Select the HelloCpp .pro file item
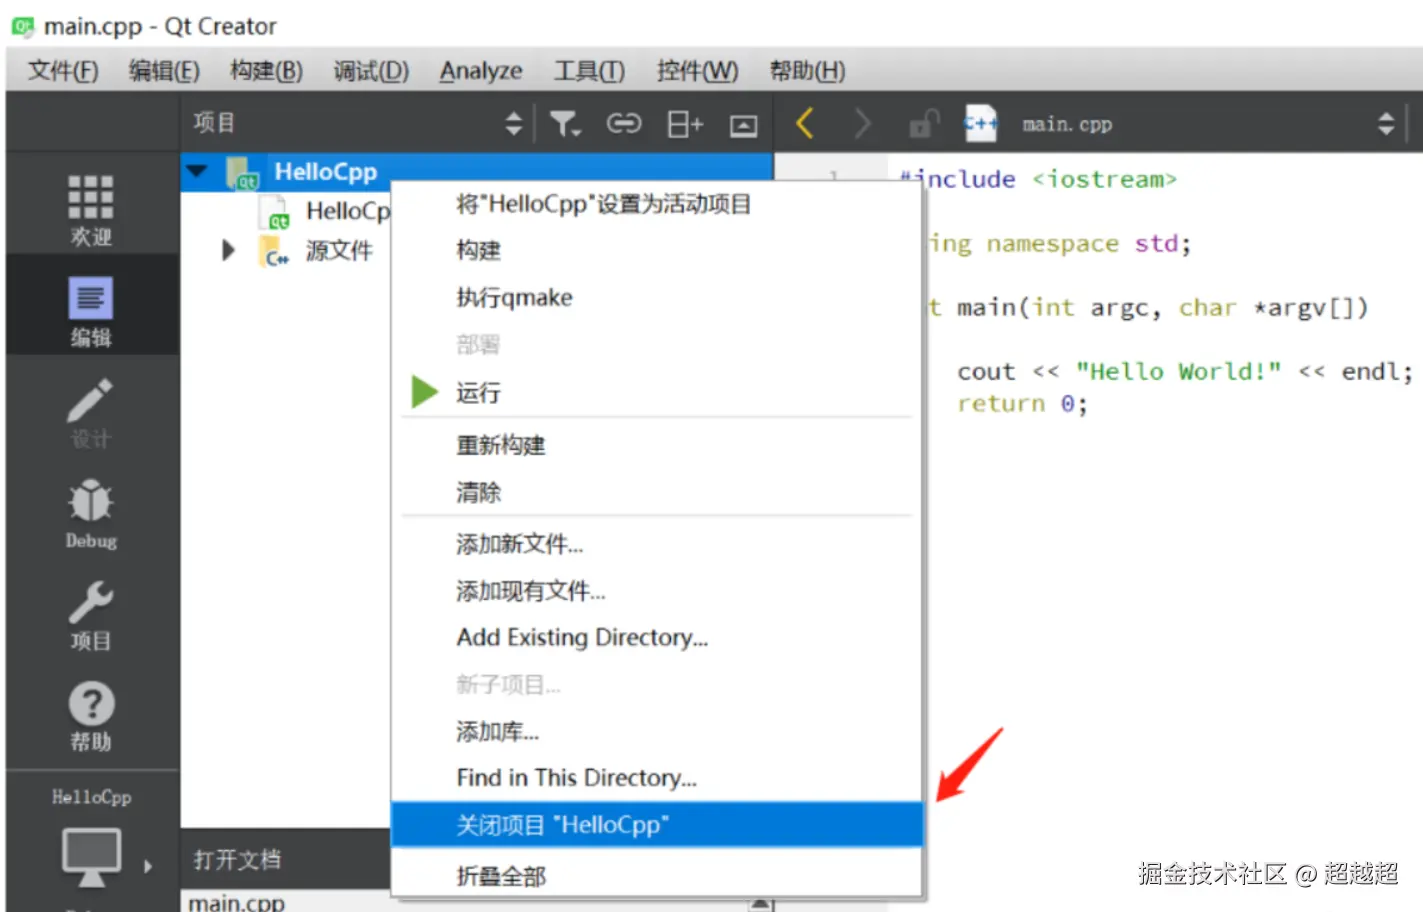Viewport: 1423px width, 912px height. (347, 211)
